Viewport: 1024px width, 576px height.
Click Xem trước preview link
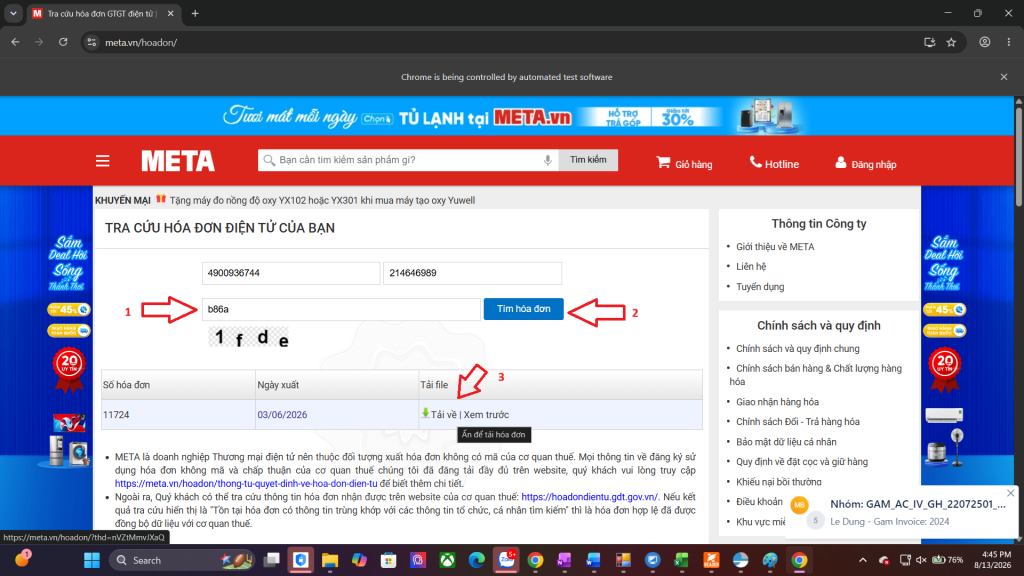[487, 415]
